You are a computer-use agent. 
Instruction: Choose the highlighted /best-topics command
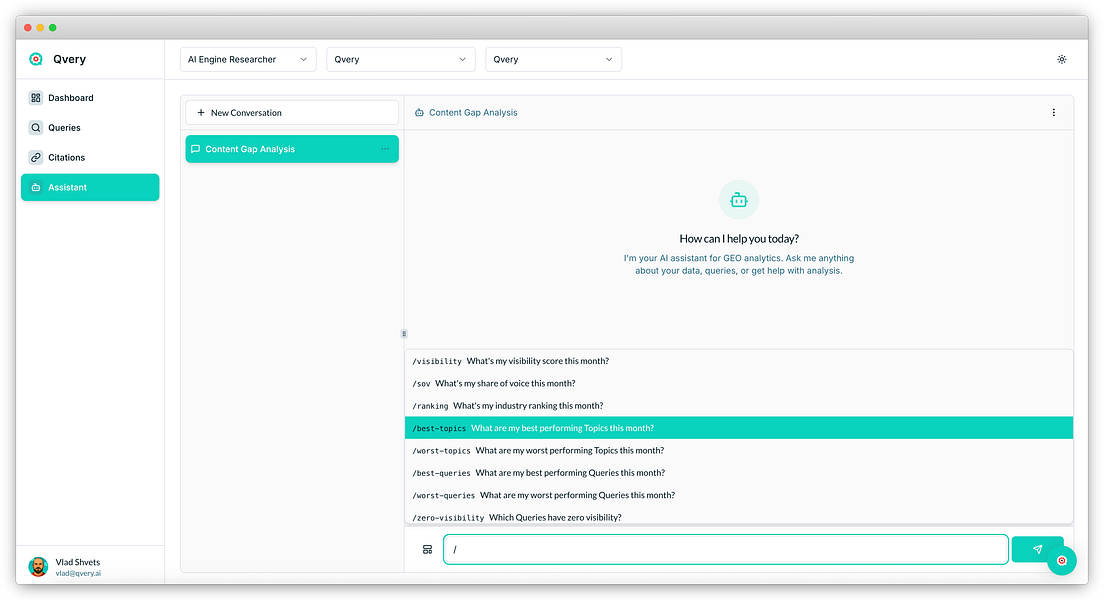pos(739,428)
